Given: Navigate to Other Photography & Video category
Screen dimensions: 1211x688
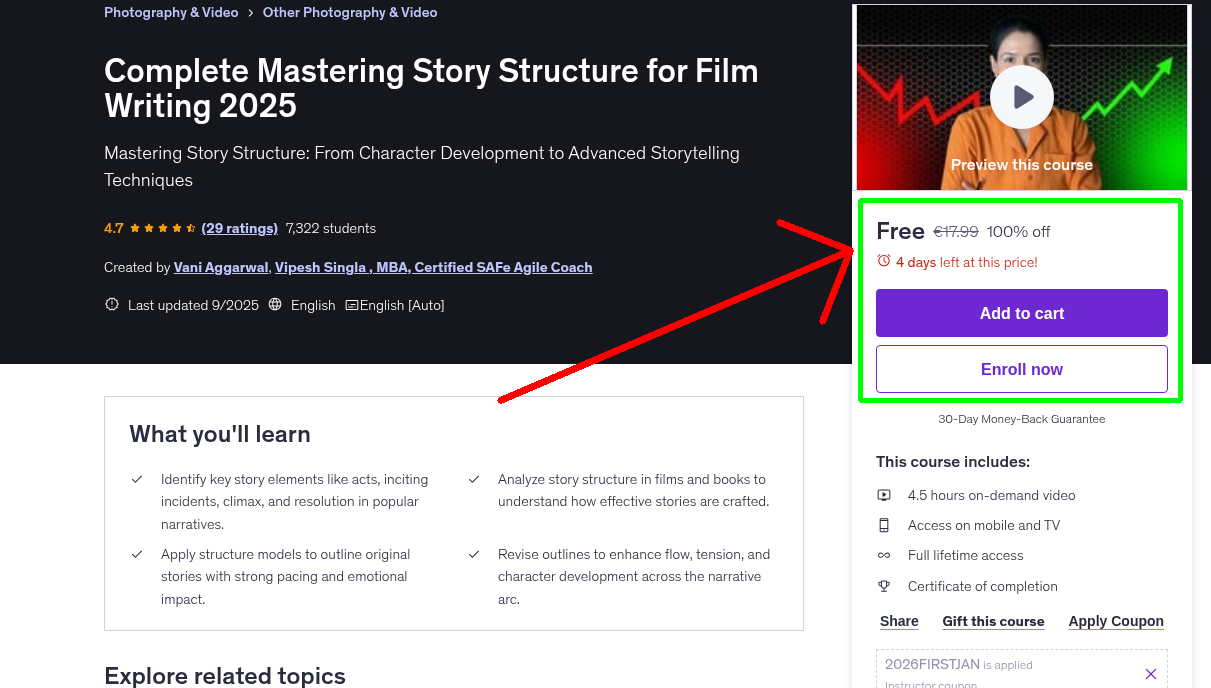Looking at the screenshot, I should click(x=349, y=12).
